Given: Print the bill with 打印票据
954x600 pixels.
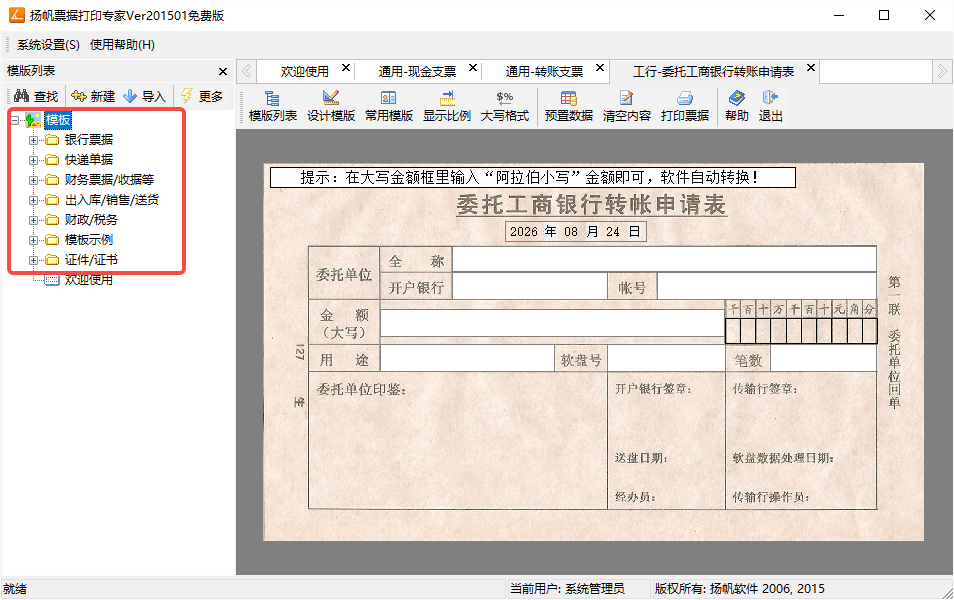Looking at the screenshot, I should [x=684, y=106].
